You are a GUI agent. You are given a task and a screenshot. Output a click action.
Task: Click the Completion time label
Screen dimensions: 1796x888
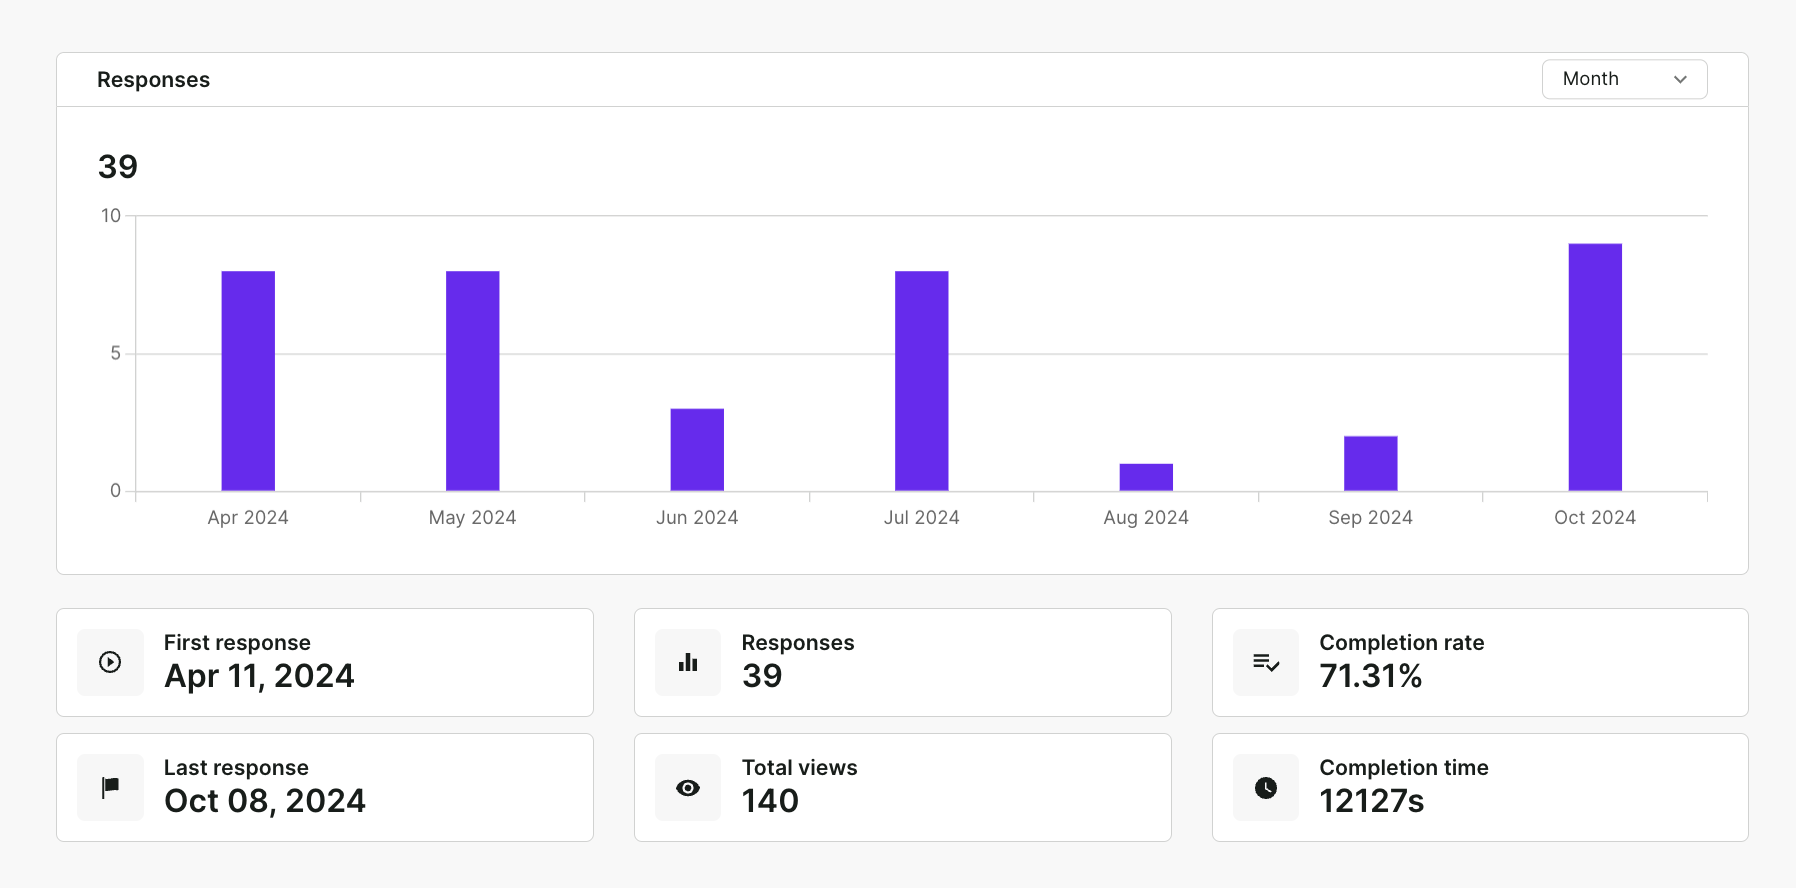coord(1404,768)
